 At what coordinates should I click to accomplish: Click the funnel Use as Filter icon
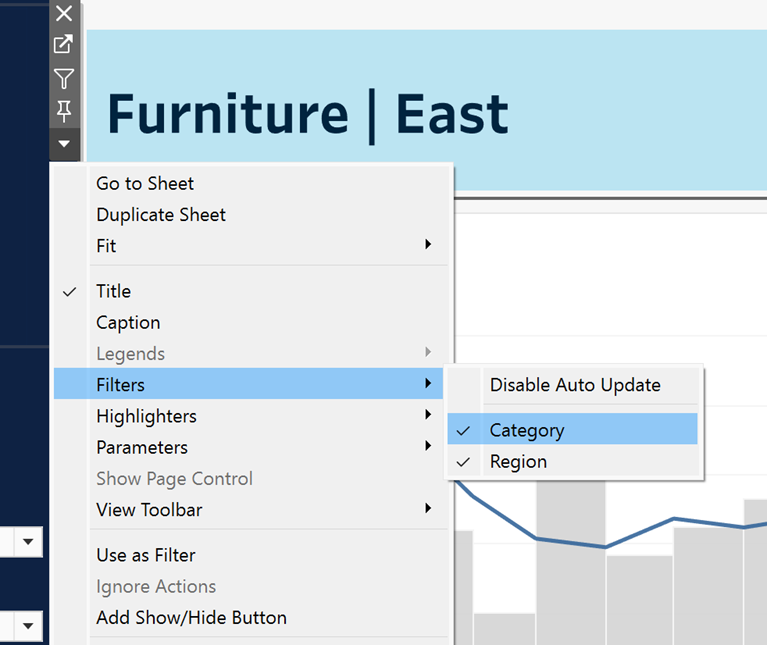click(64, 78)
